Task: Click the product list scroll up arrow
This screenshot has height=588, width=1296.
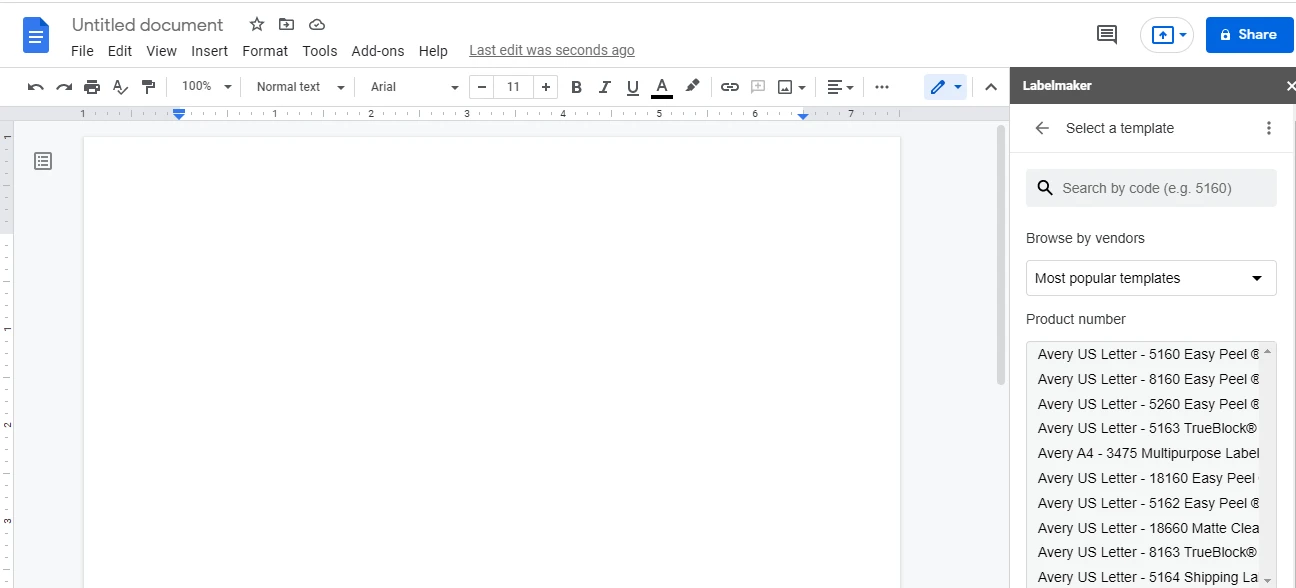Action: pos(1268,352)
